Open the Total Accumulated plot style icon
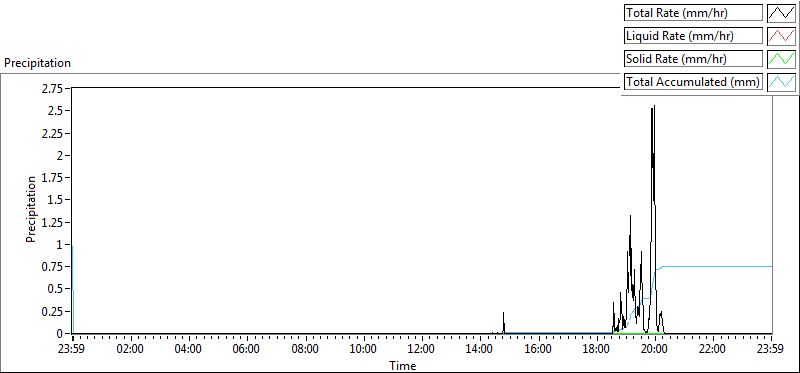This screenshot has height=373, width=800. tap(781, 82)
